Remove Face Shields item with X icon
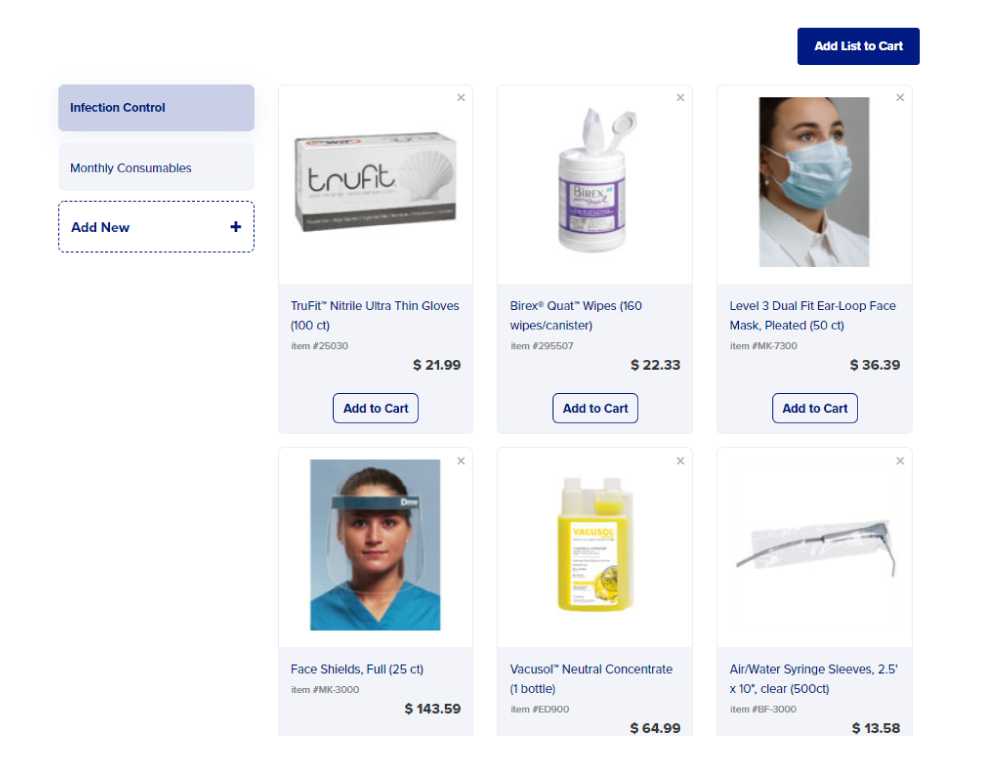 pyautogui.click(x=460, y=460)
